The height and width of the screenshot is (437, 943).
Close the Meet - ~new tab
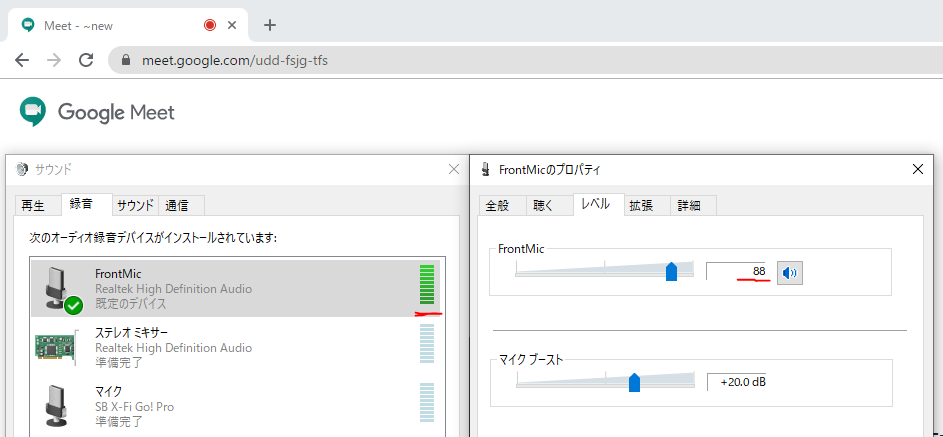coord(232,25)
